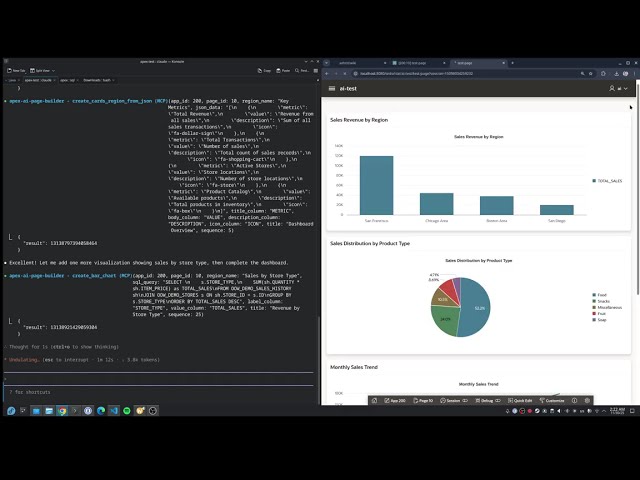The width and height of the screenshot is (640, 480).
Task: Toggle the Soap legend item in pie chart
Action: tap(600, 320)
